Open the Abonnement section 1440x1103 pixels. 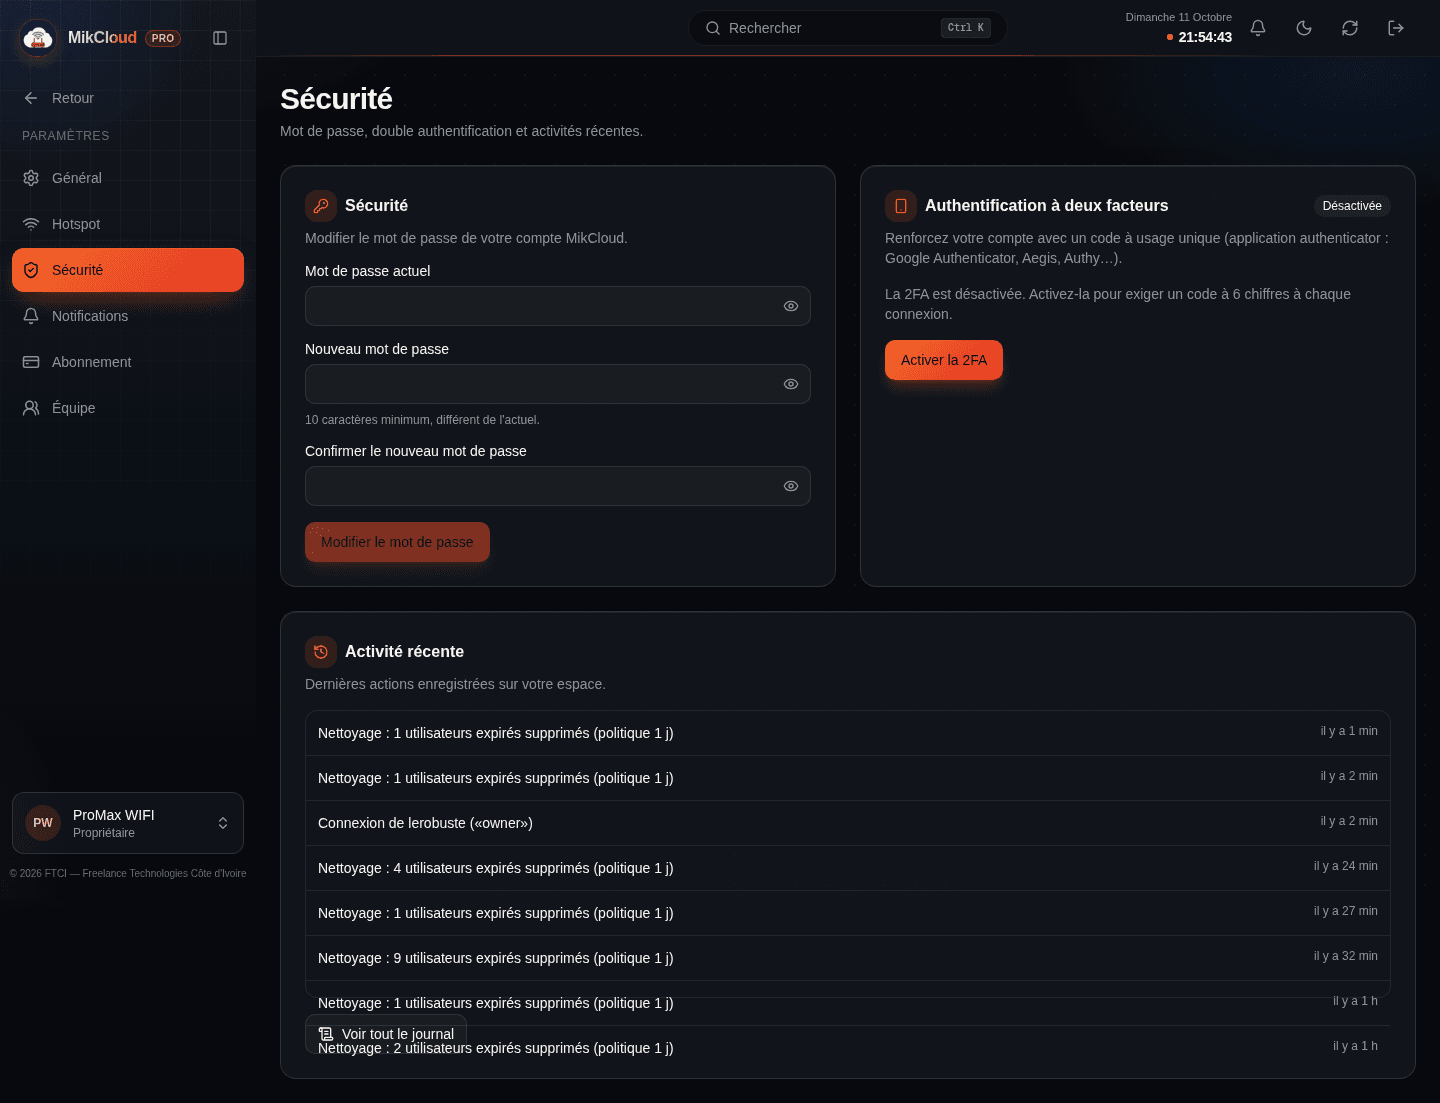[x=128, y=362]
